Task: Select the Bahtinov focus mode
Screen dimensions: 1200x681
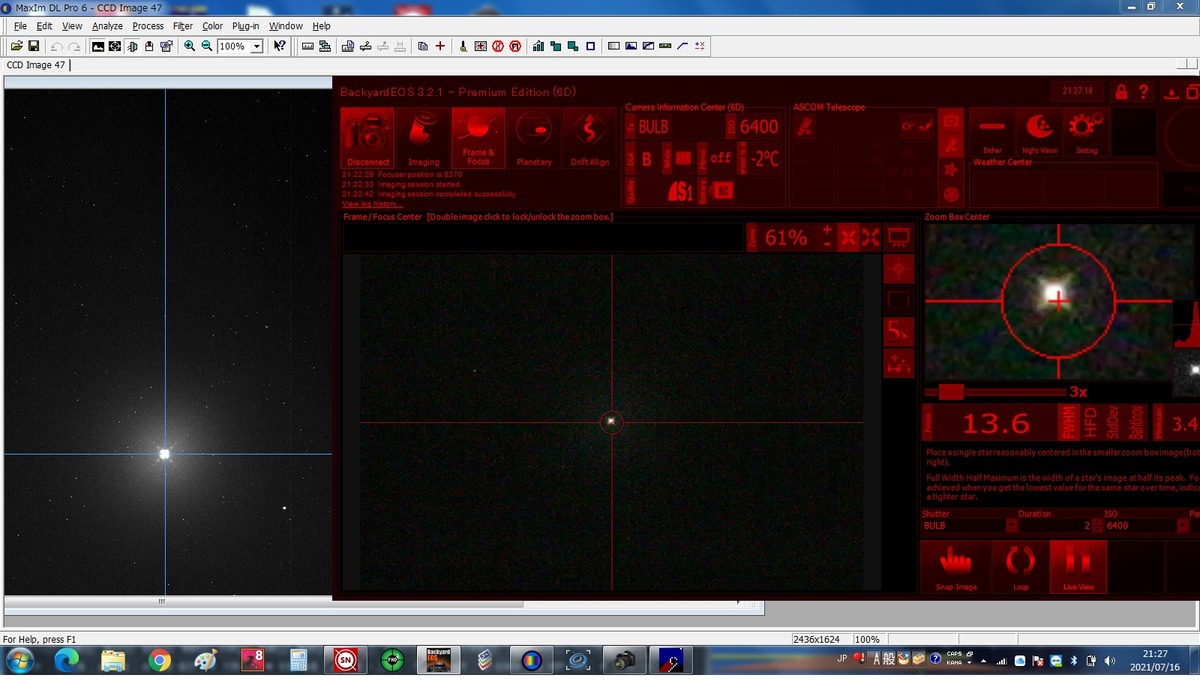Action: click(x=1136, y=423)
